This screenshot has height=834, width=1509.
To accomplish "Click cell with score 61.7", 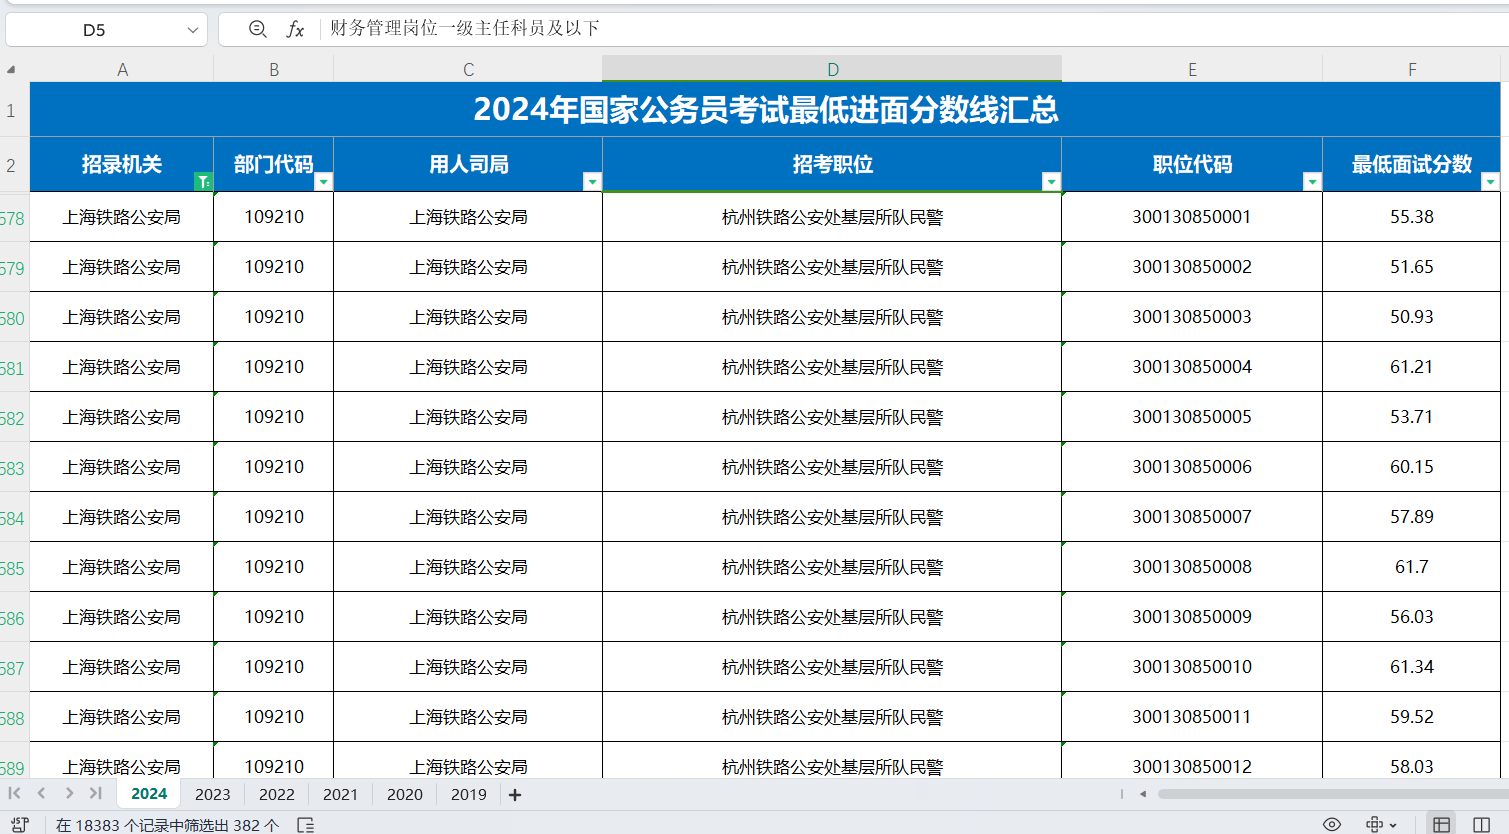I will coord(1411,567).
